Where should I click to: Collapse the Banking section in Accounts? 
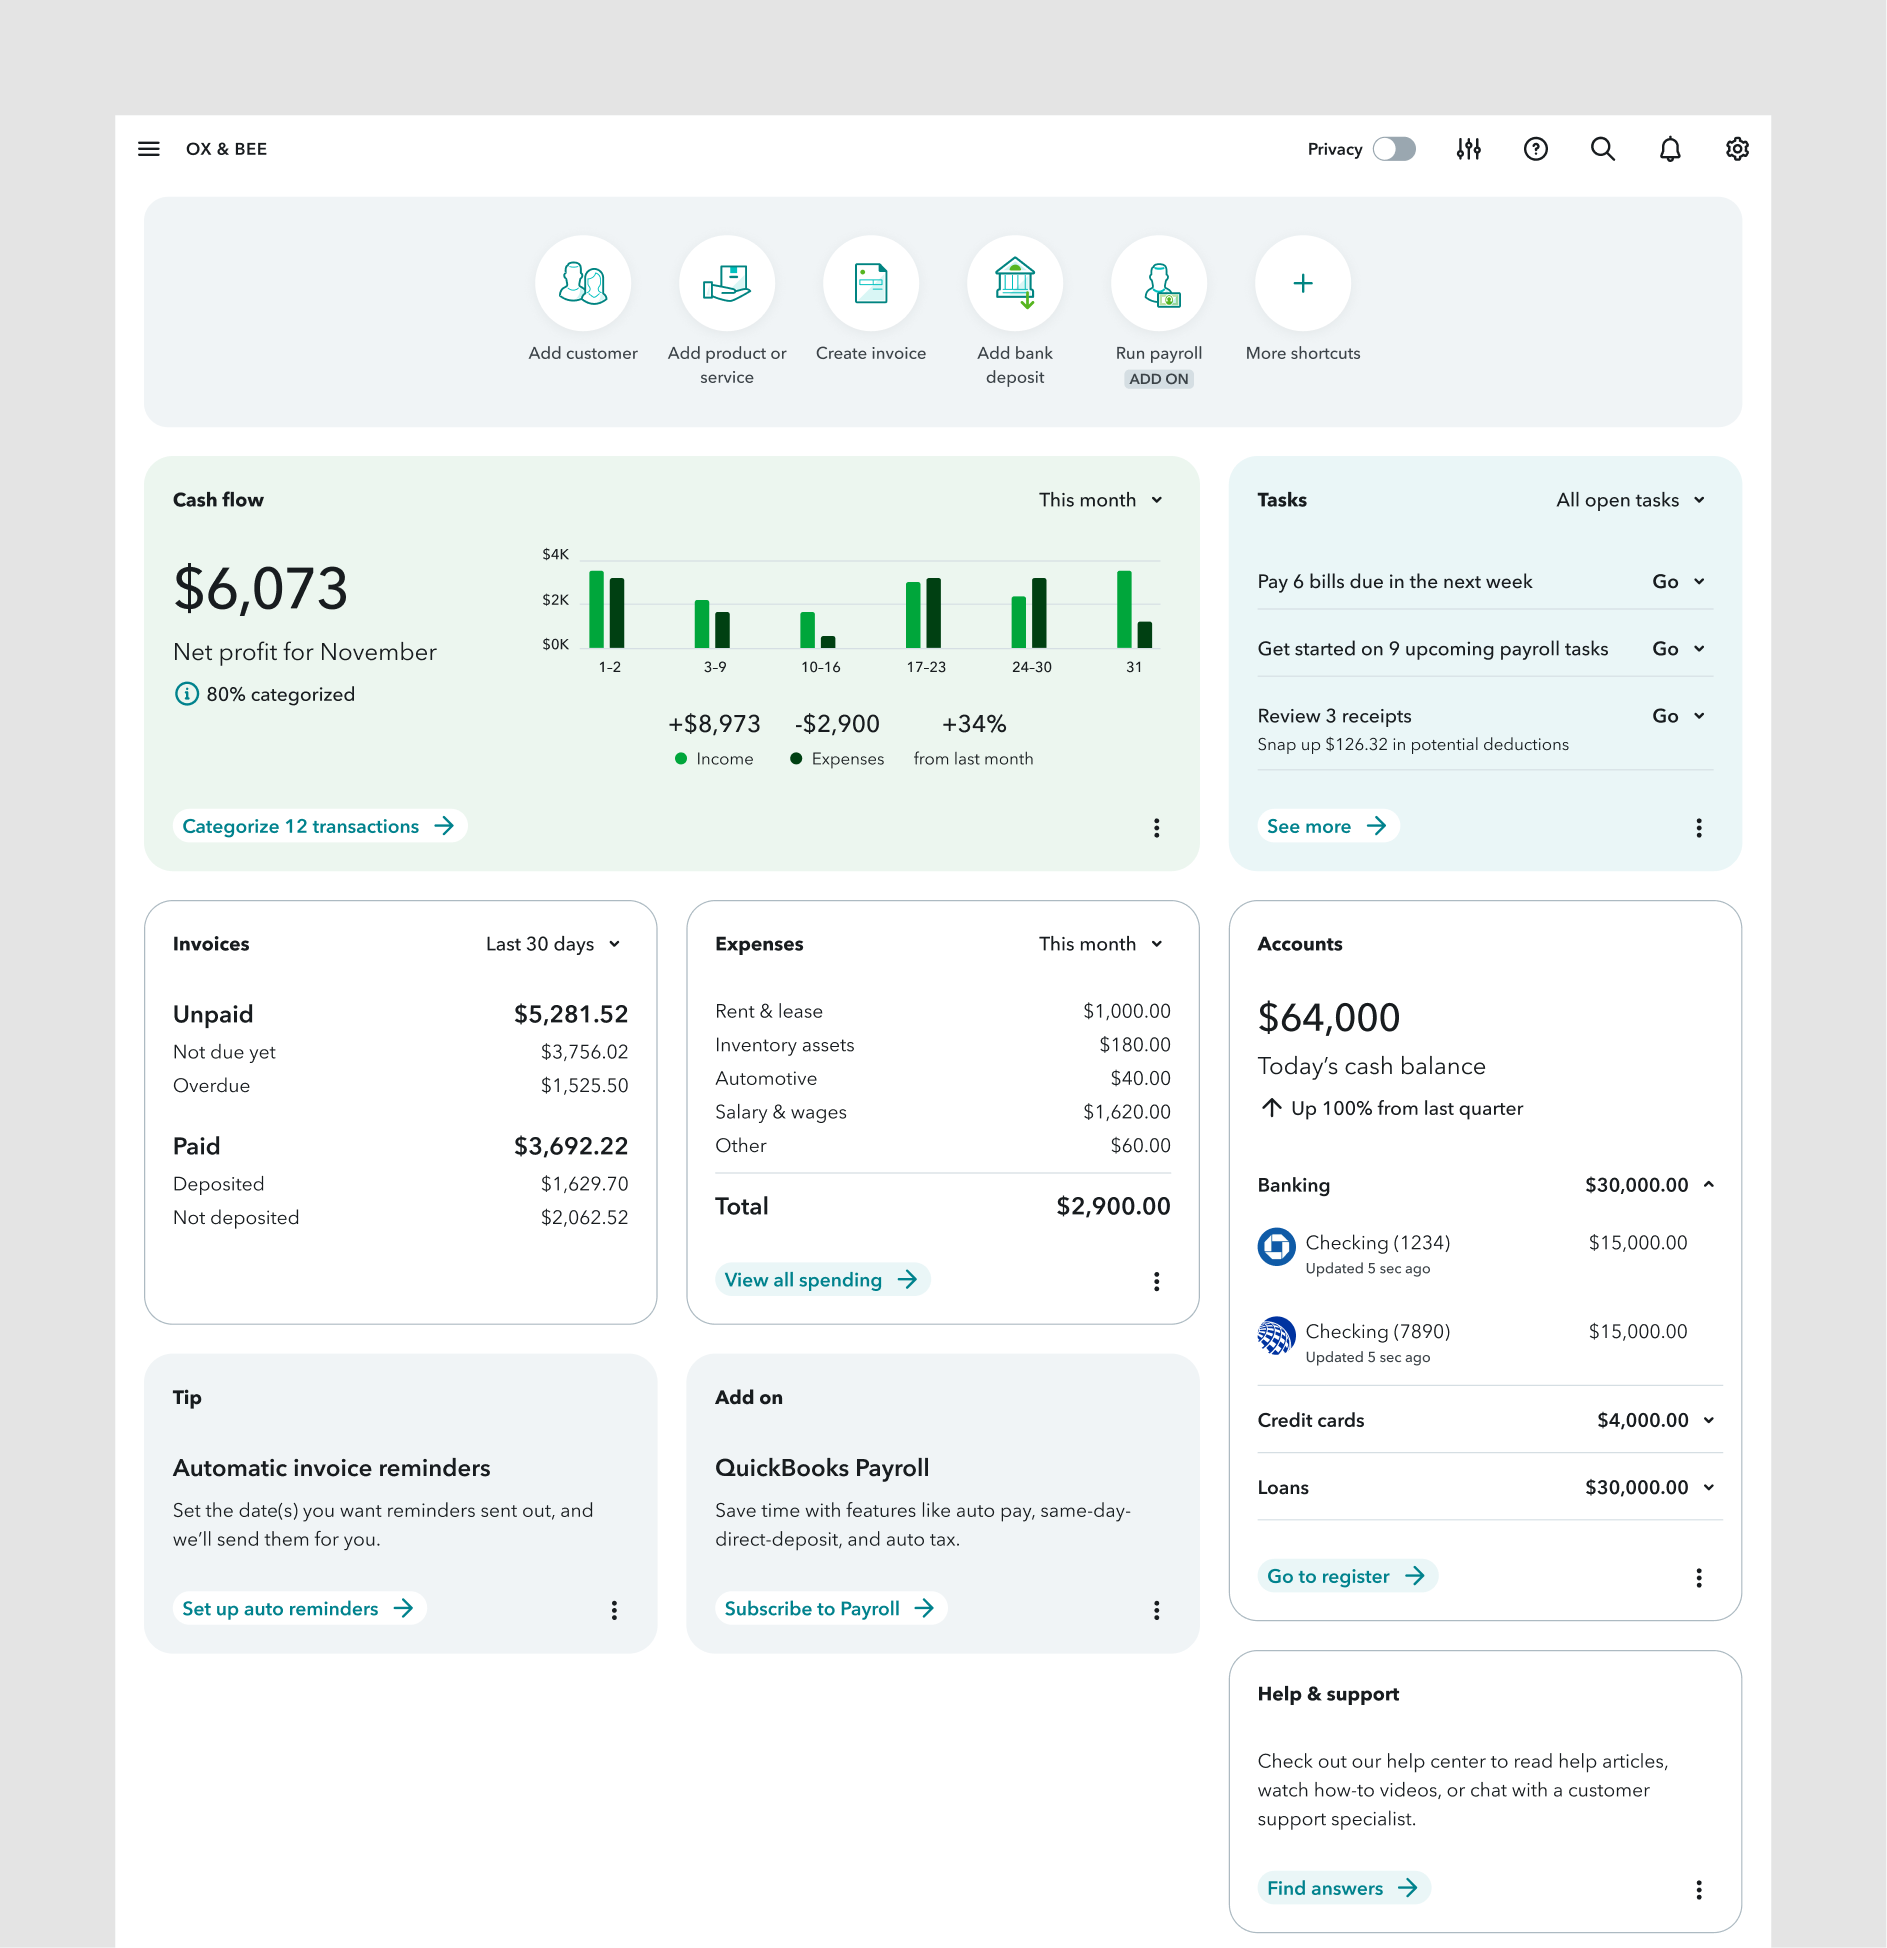click(x=1710, y=1185)
